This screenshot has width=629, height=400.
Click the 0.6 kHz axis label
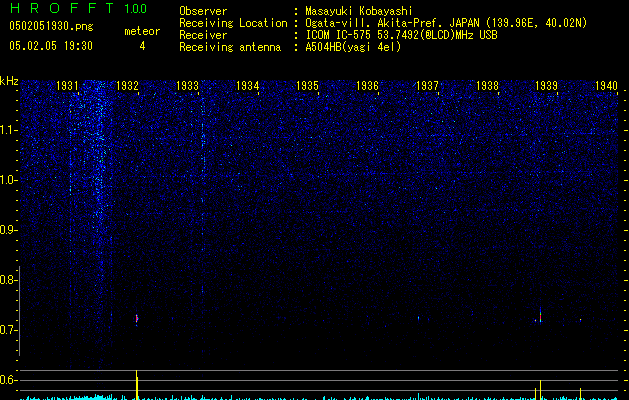(x=8, y=380)
